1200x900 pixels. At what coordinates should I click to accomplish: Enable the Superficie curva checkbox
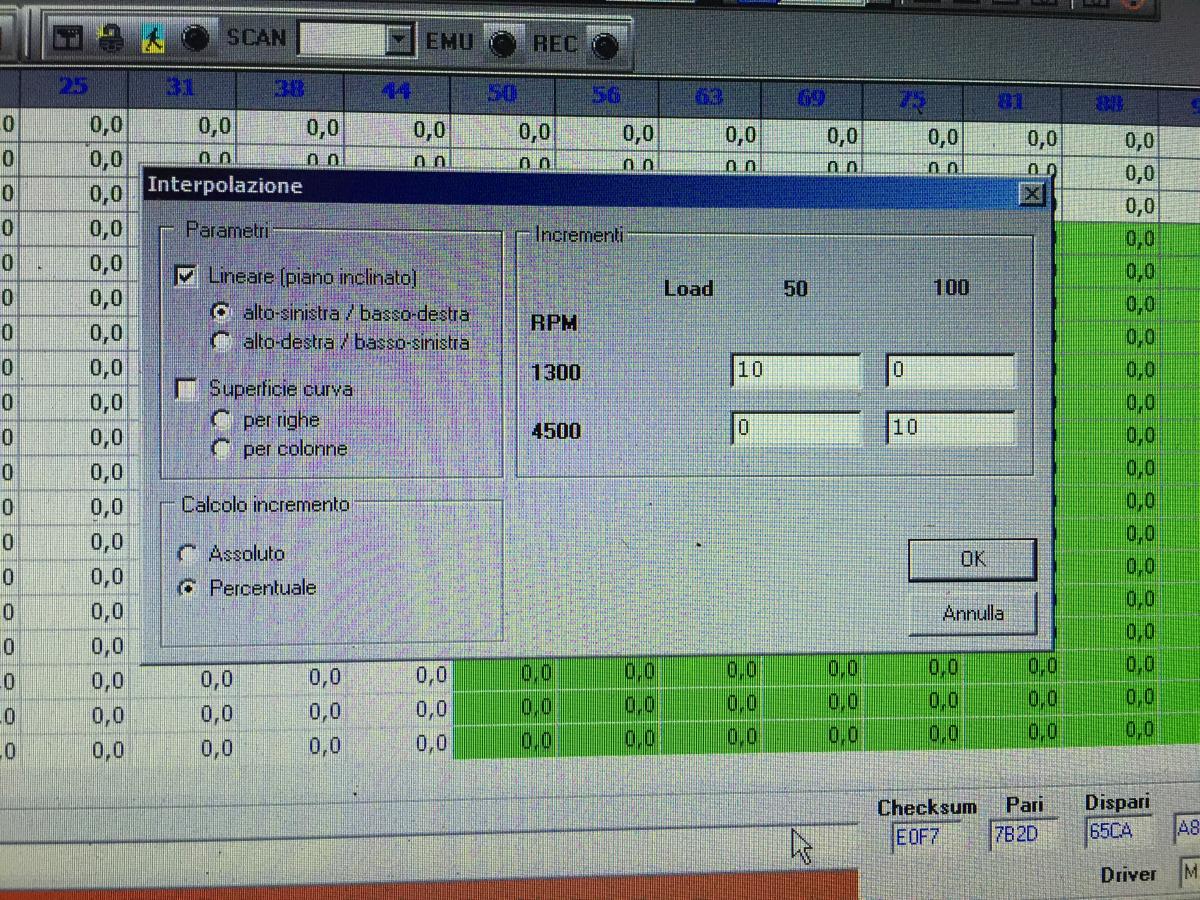[186, 389]
